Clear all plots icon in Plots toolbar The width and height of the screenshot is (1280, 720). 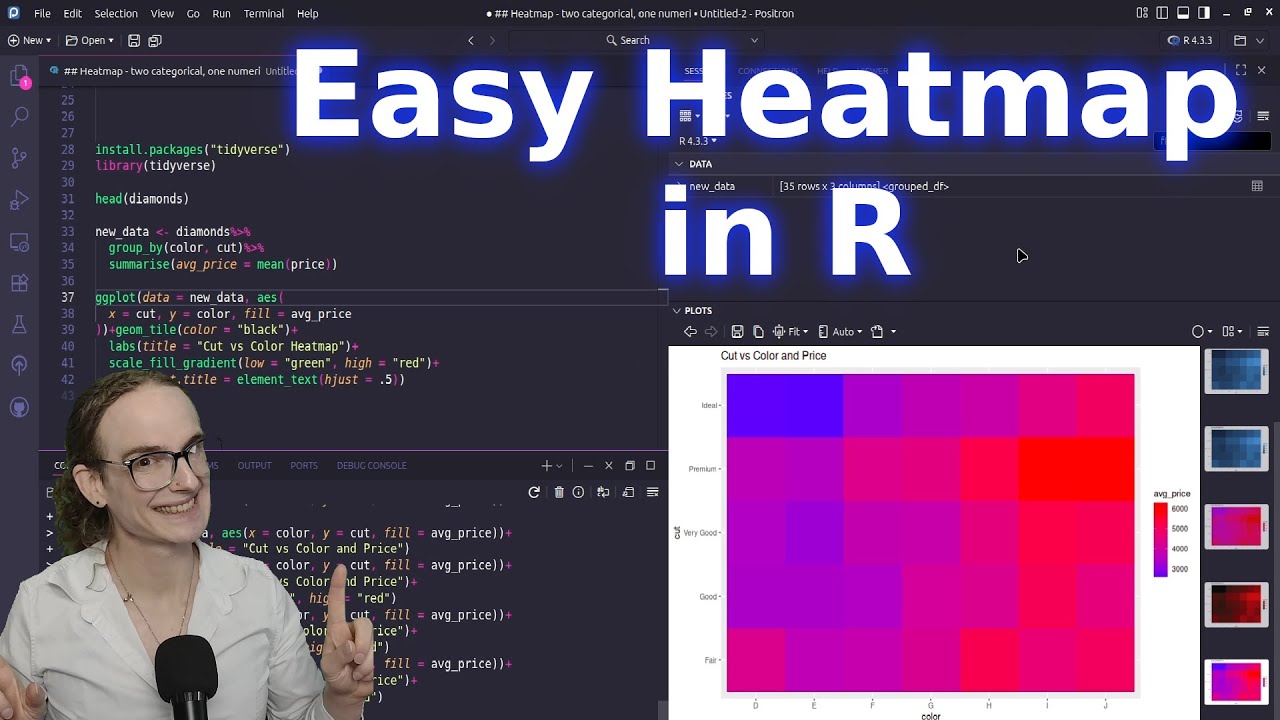point(1263,331)
